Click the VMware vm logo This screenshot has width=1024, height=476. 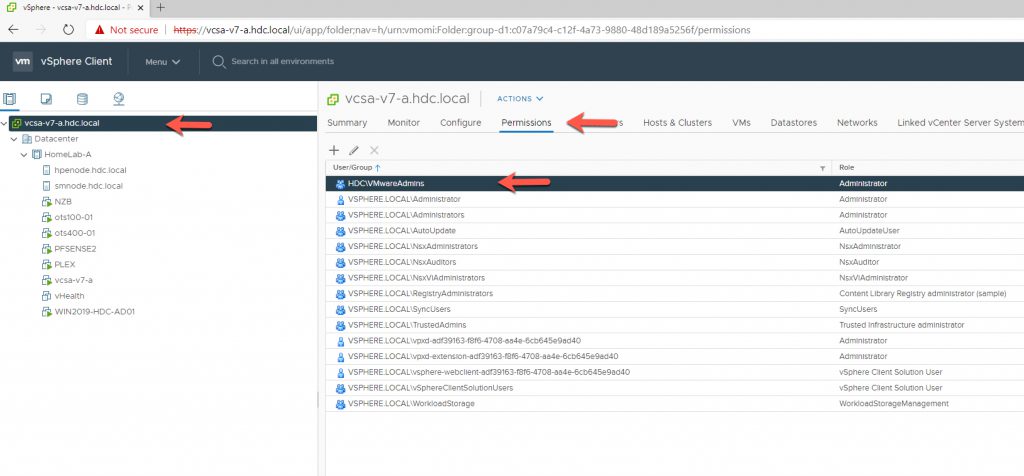pyautogui.click(x=23, y=61)
